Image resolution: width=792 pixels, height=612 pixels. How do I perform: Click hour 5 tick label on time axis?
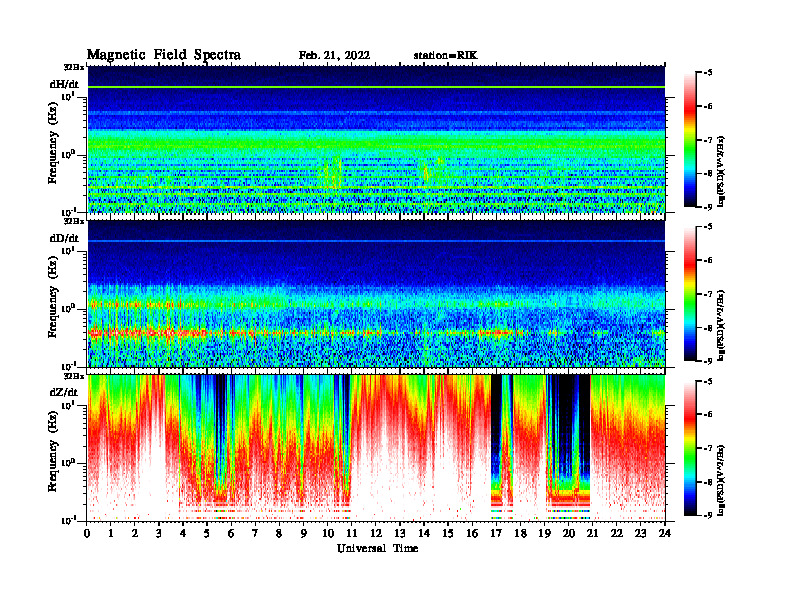point(207,534)
